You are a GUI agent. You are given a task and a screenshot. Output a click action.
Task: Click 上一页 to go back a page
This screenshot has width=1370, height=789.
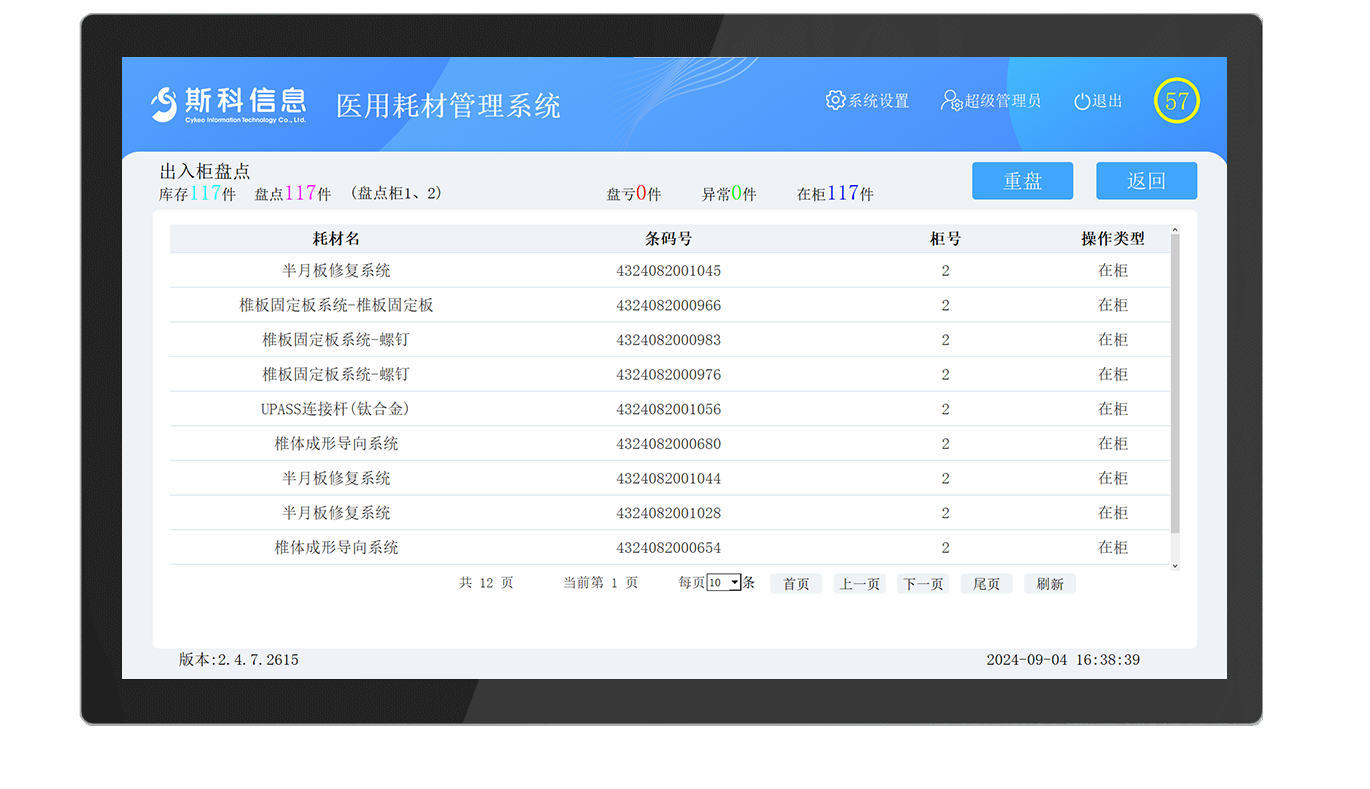click(x=859, y=583)
